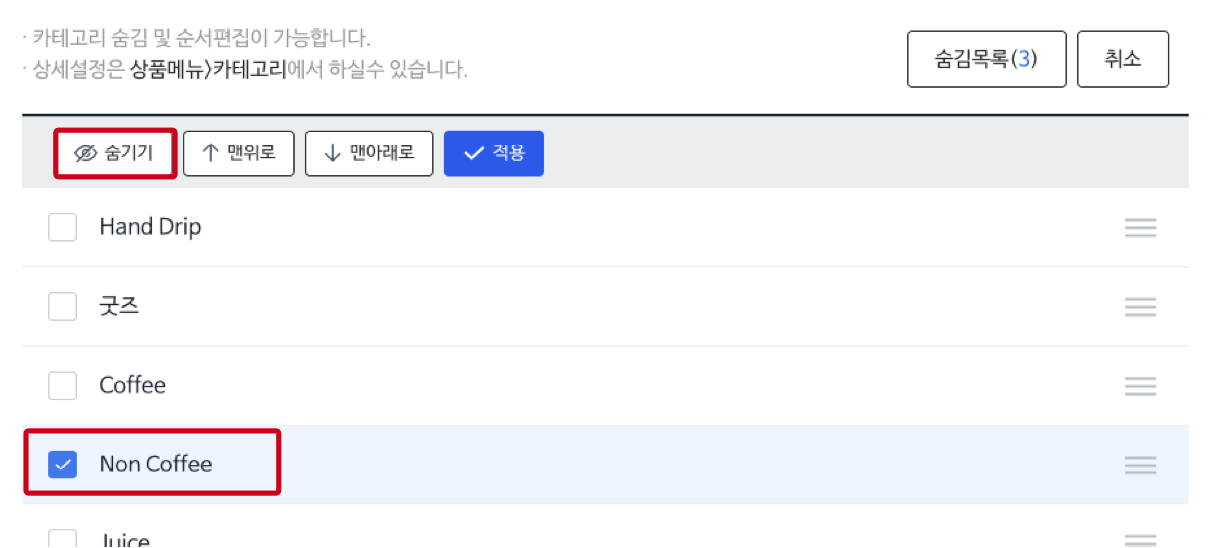
Task: Apply changes with the blue 적용 button
Action: (494, 154)
